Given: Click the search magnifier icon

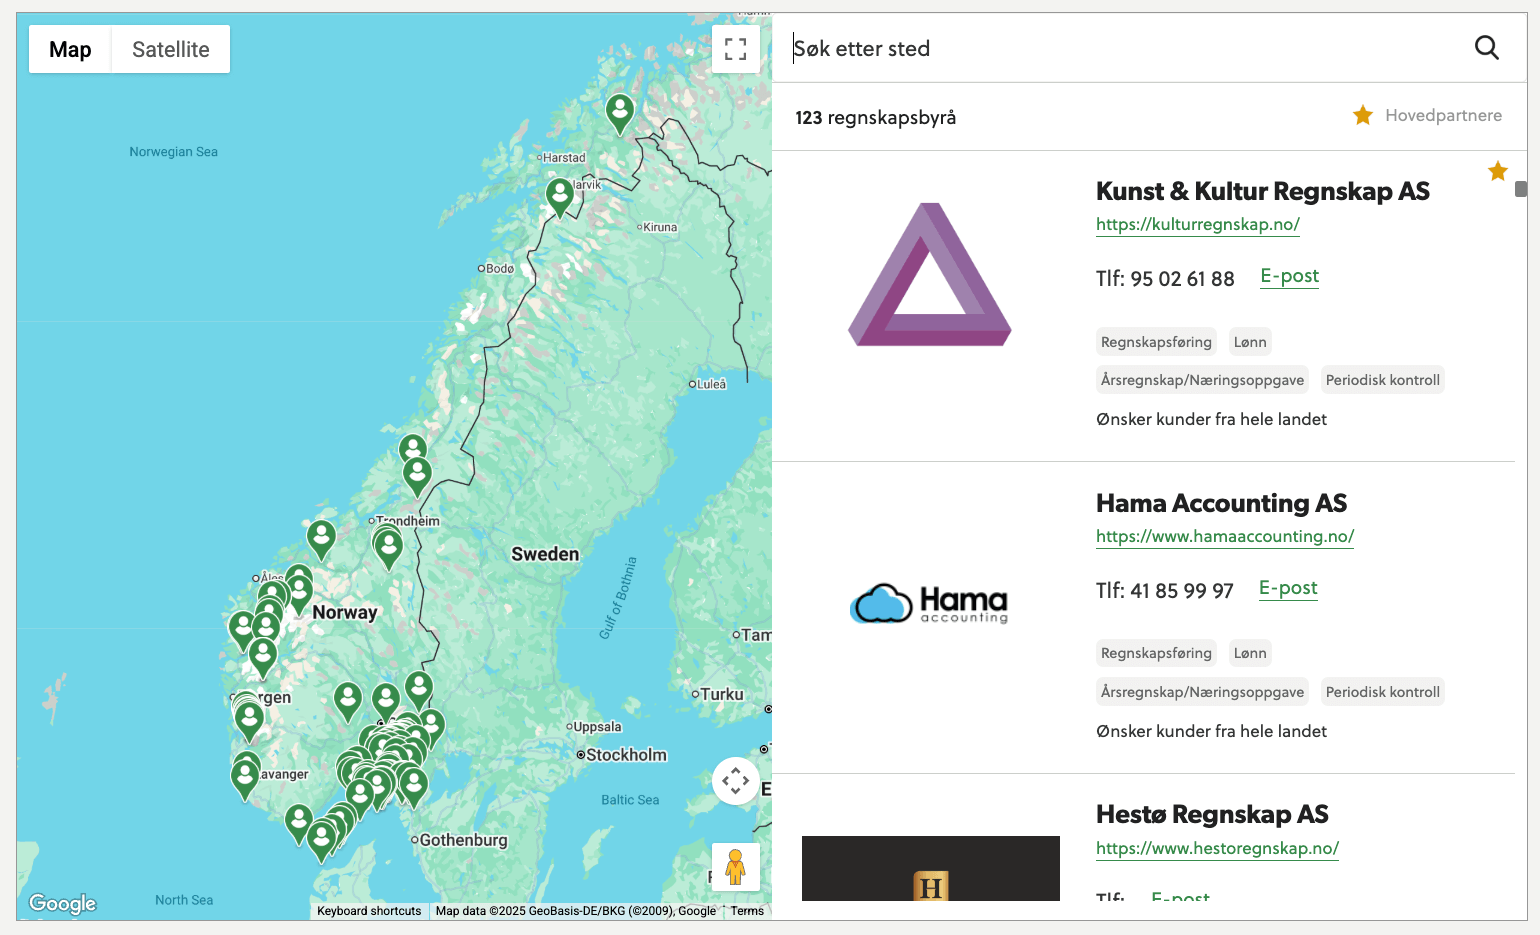Looking at the screenshot, I should tap(1487, 48).
